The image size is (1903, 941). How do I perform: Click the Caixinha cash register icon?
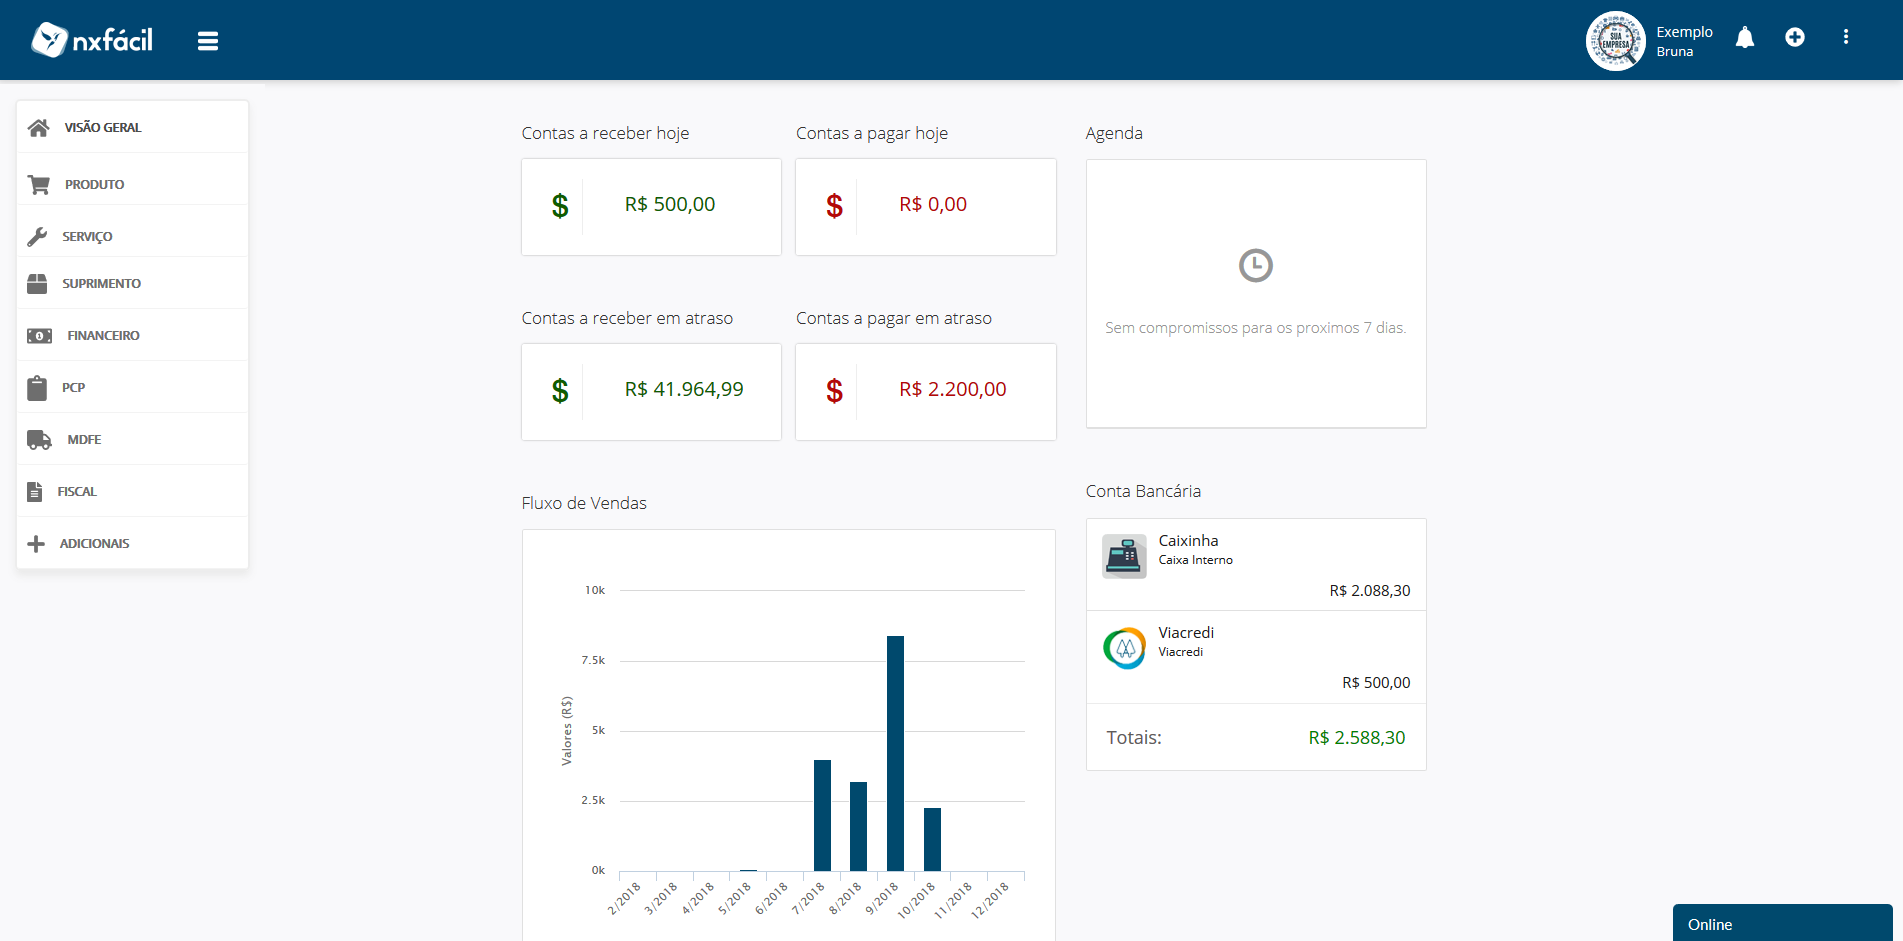coord(1124,556)
